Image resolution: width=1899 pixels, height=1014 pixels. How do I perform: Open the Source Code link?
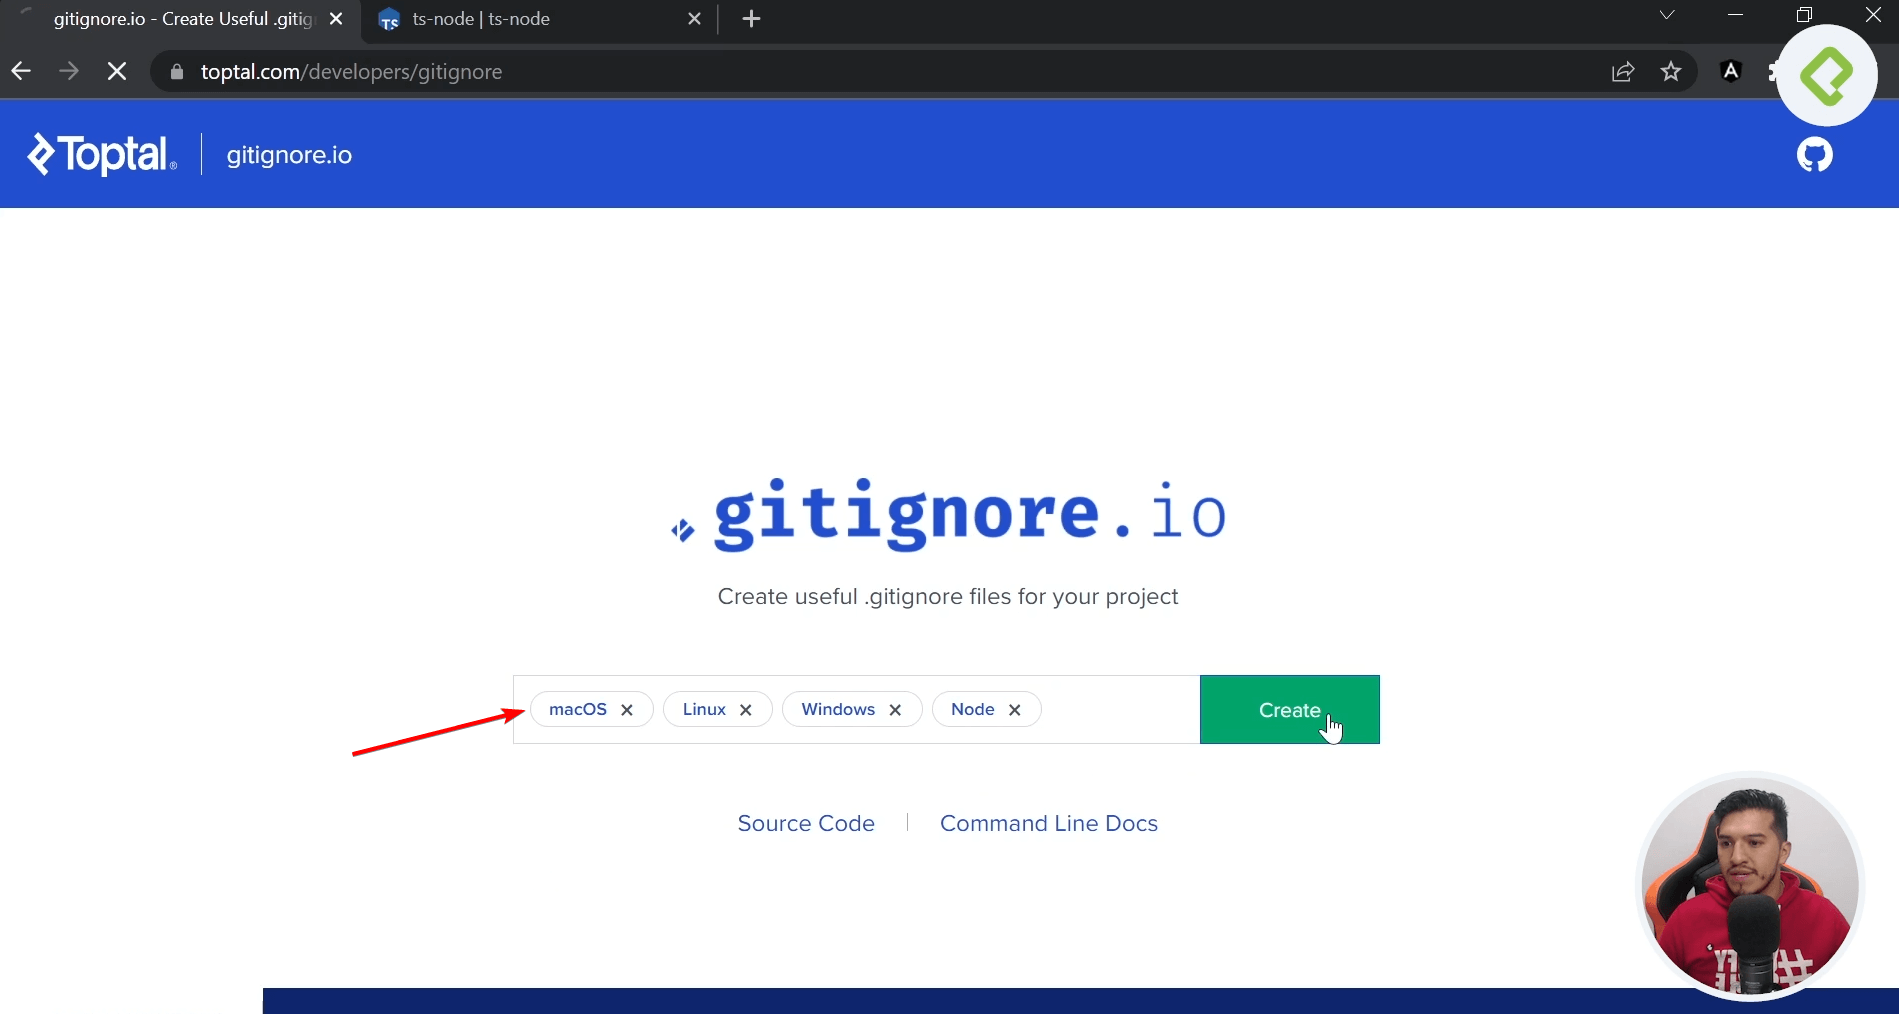(x=806, y=823)
